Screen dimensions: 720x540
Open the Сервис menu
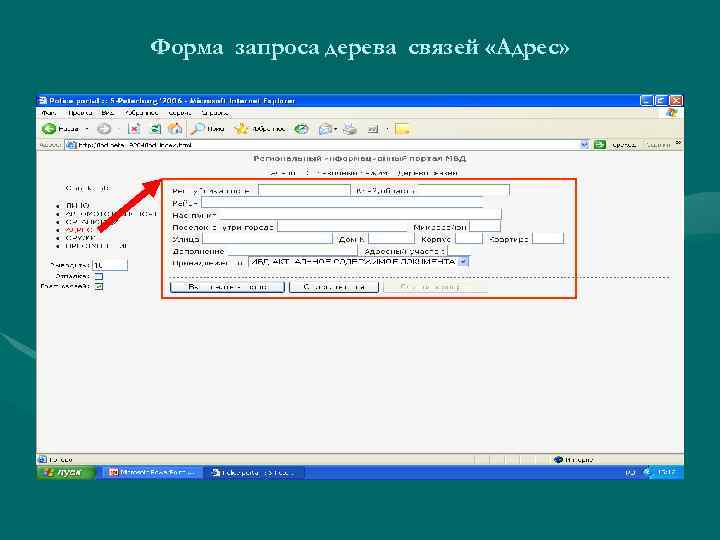click(x=180, y=113)
